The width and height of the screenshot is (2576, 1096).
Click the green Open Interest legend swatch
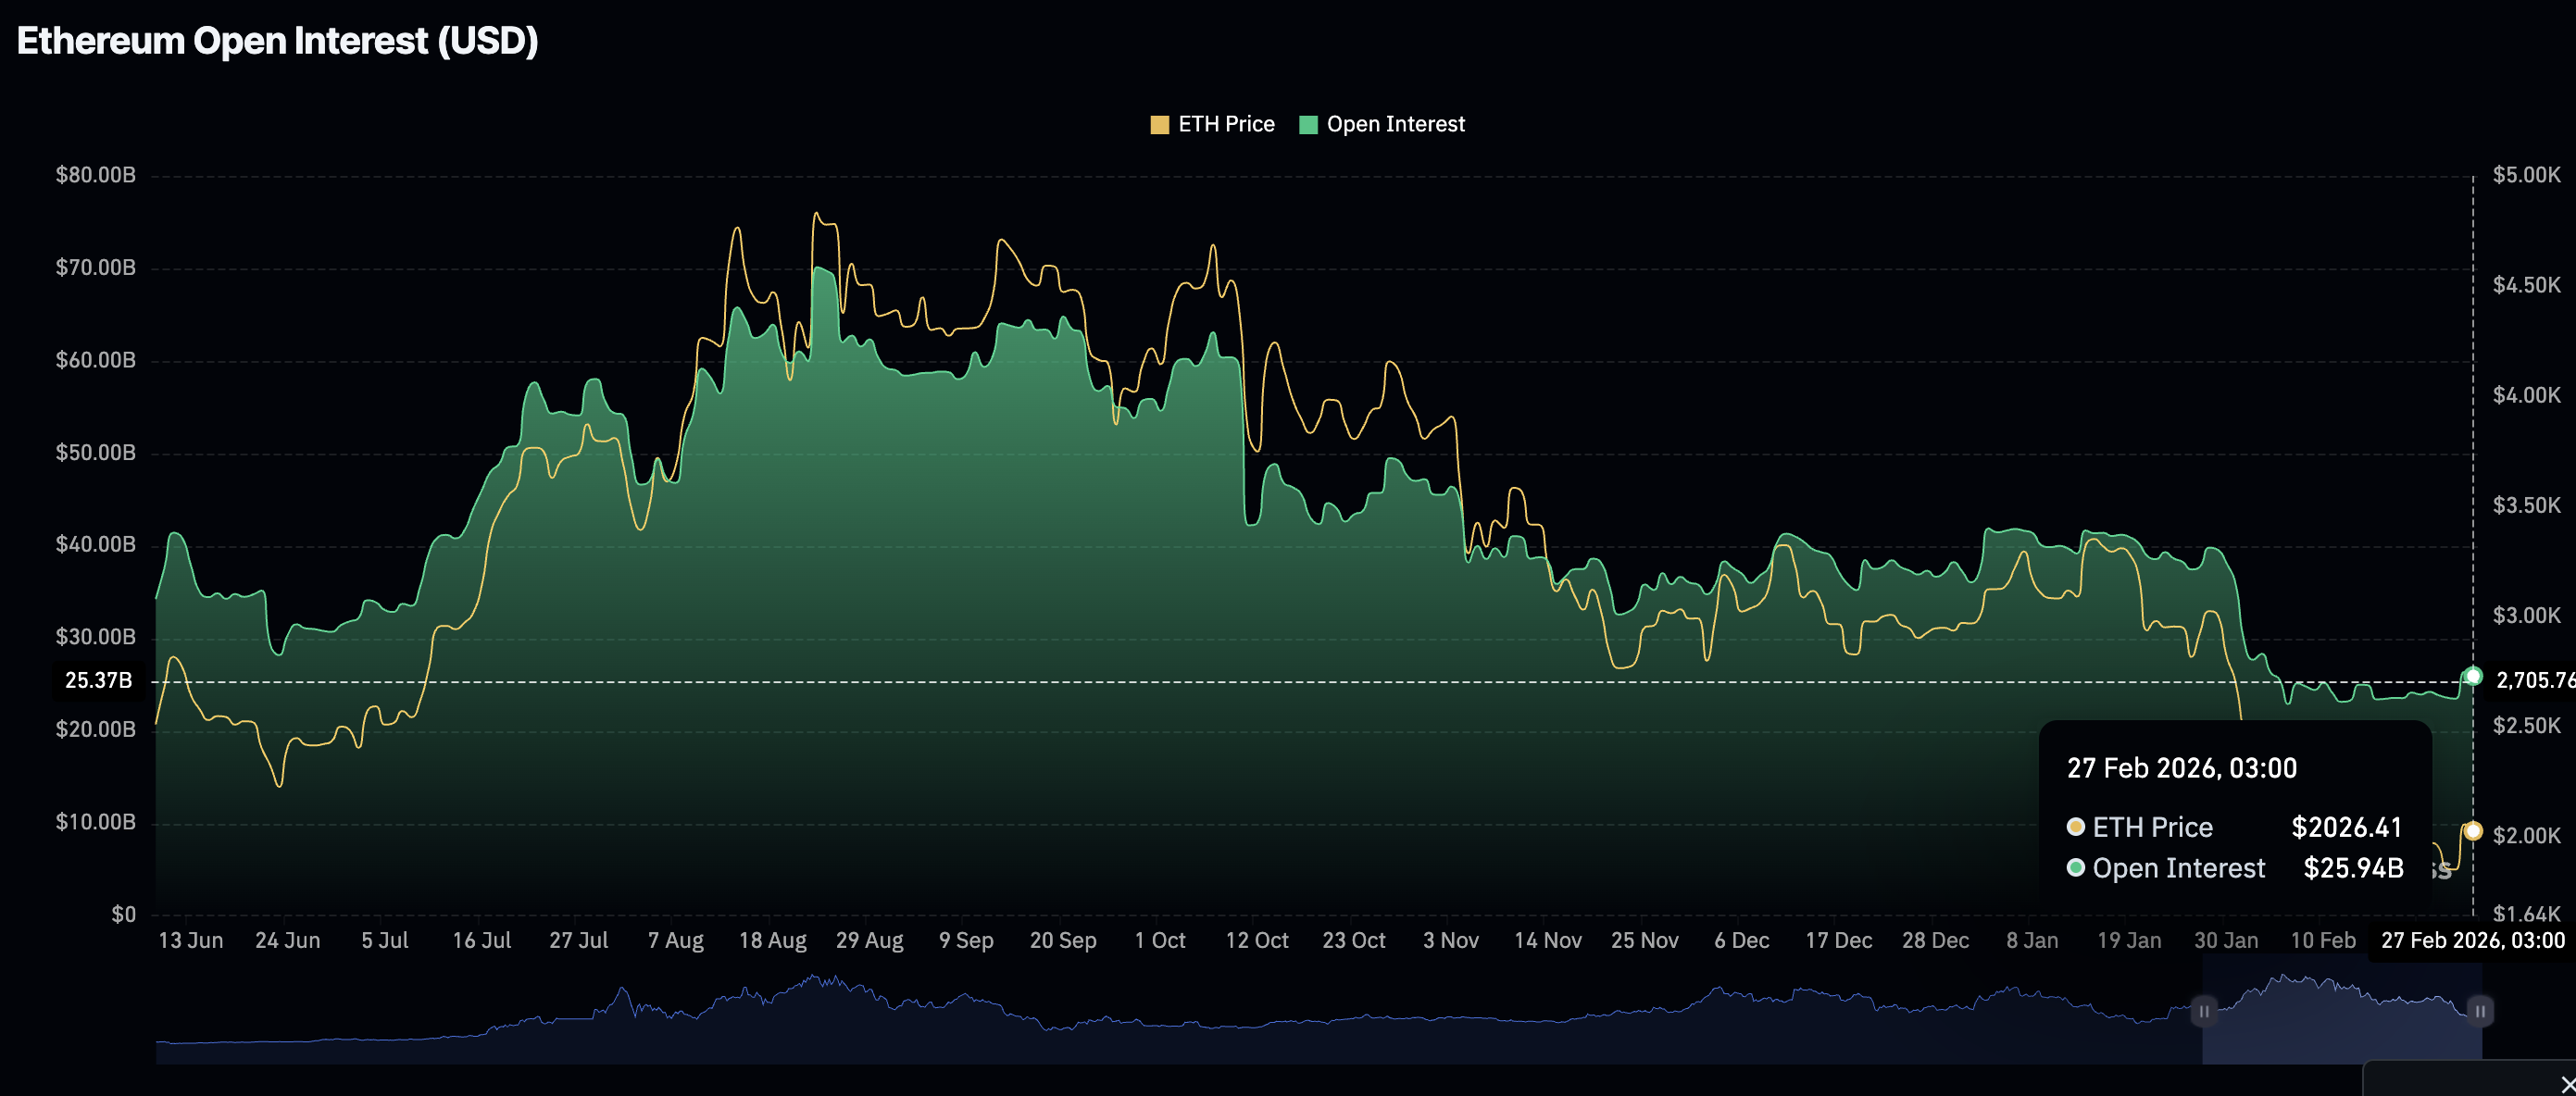[1307, 125]
